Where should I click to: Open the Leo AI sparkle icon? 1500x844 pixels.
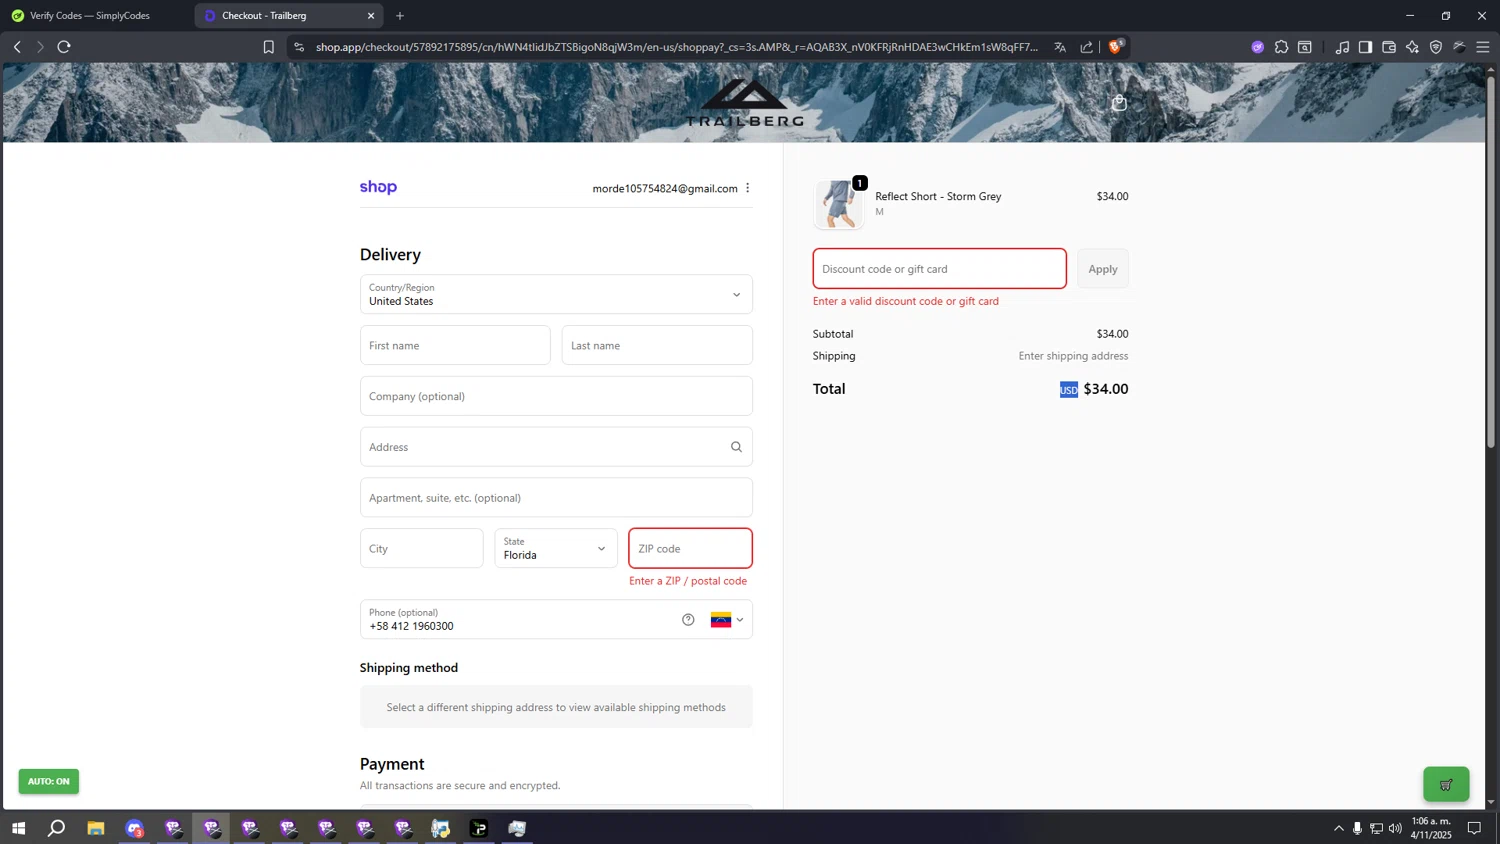point(1412,47)
